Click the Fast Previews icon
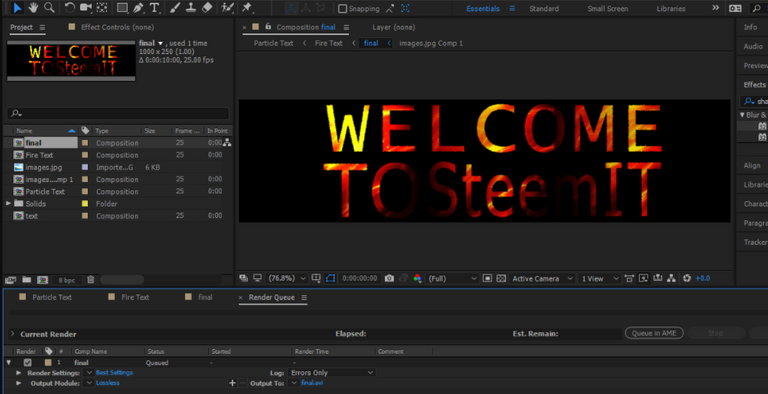The image size is (768, 394). tap(643, 278)
